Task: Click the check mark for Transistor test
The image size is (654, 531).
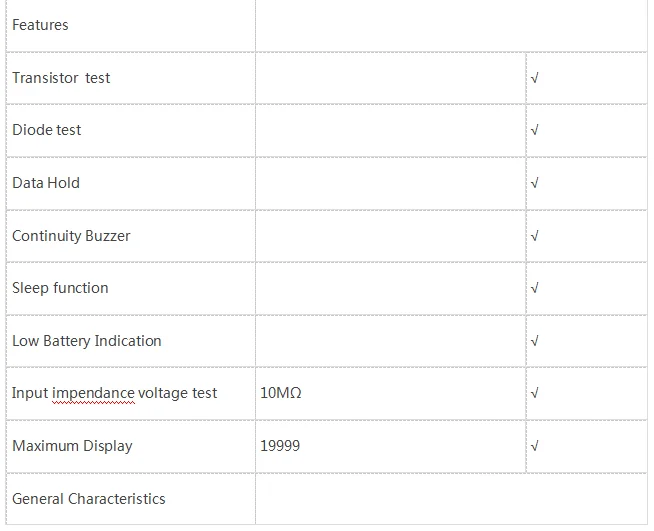Action: [536, 78]
